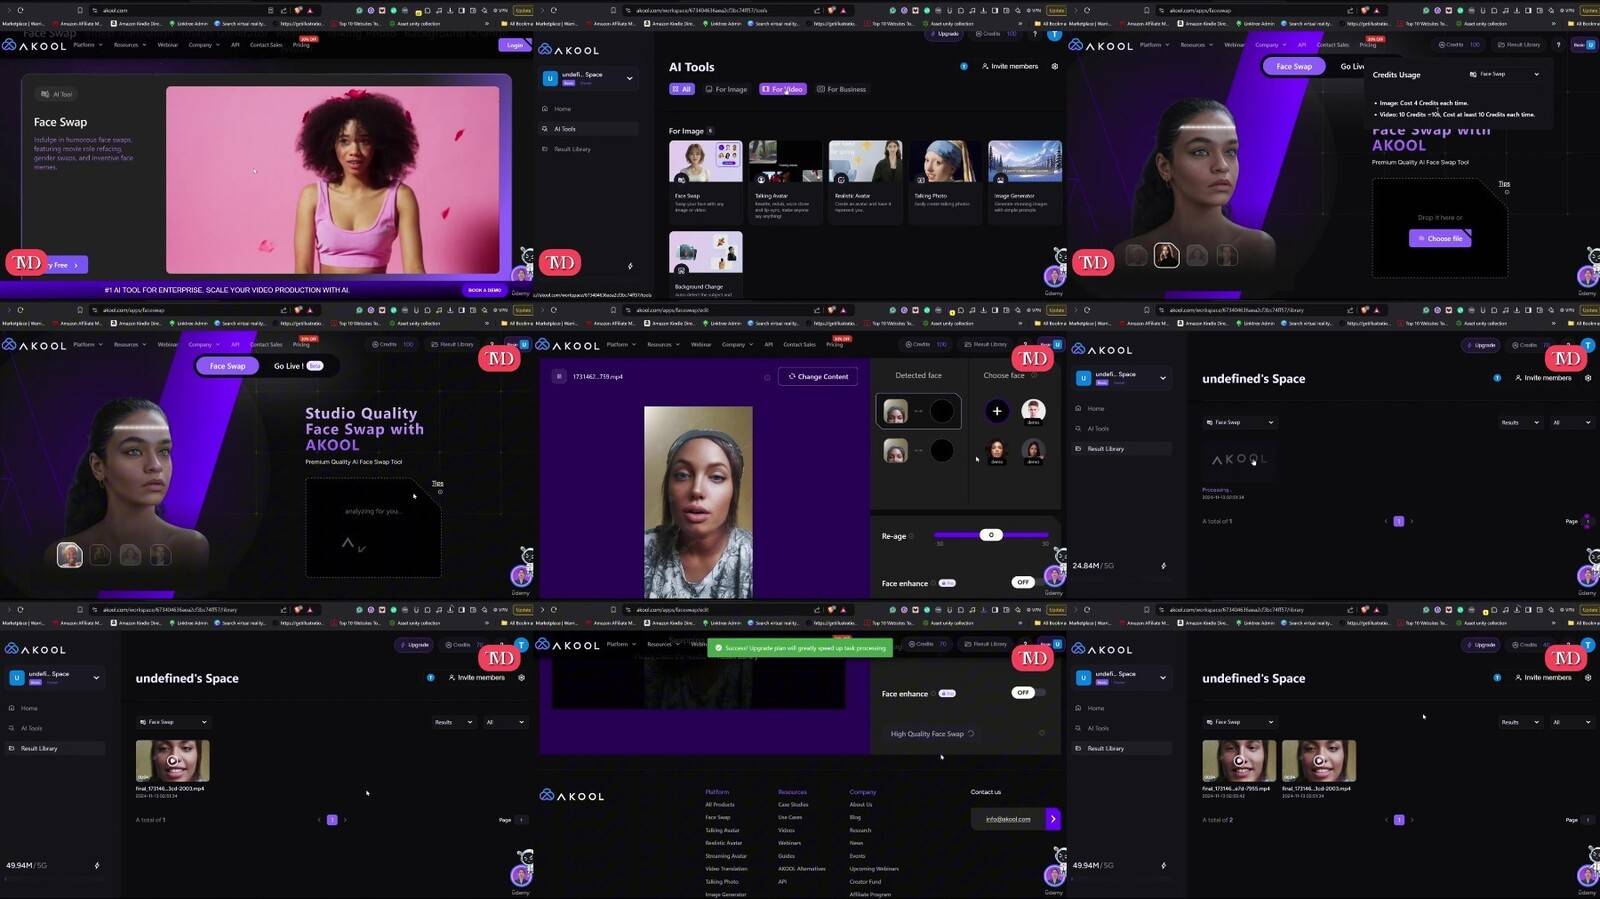Image resolution: width=1600 pixels, height=899 pixels.
Task: Click the BOOK A DEMO button on the homepage banner
Action: [x=485, y=290]
